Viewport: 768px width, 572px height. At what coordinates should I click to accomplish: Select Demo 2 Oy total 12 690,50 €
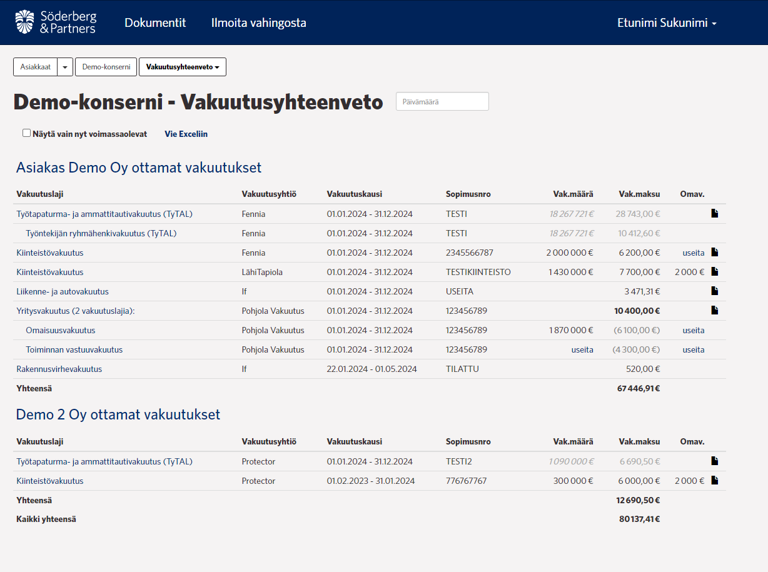click(x=638, y=500)
